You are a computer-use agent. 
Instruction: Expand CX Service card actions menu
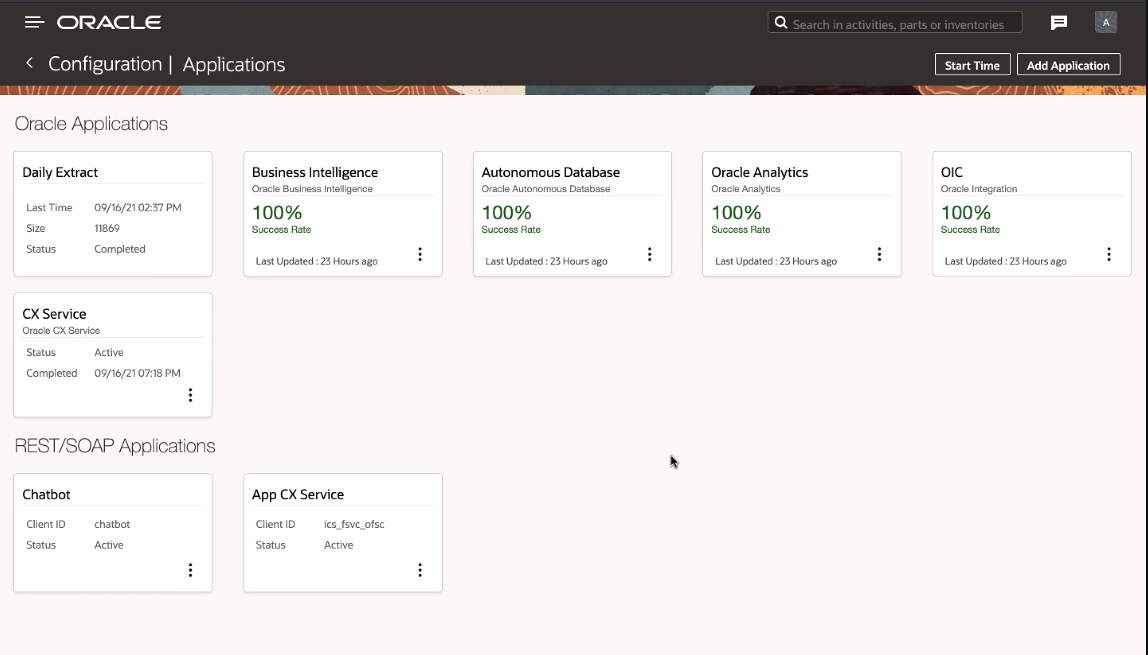190,395
